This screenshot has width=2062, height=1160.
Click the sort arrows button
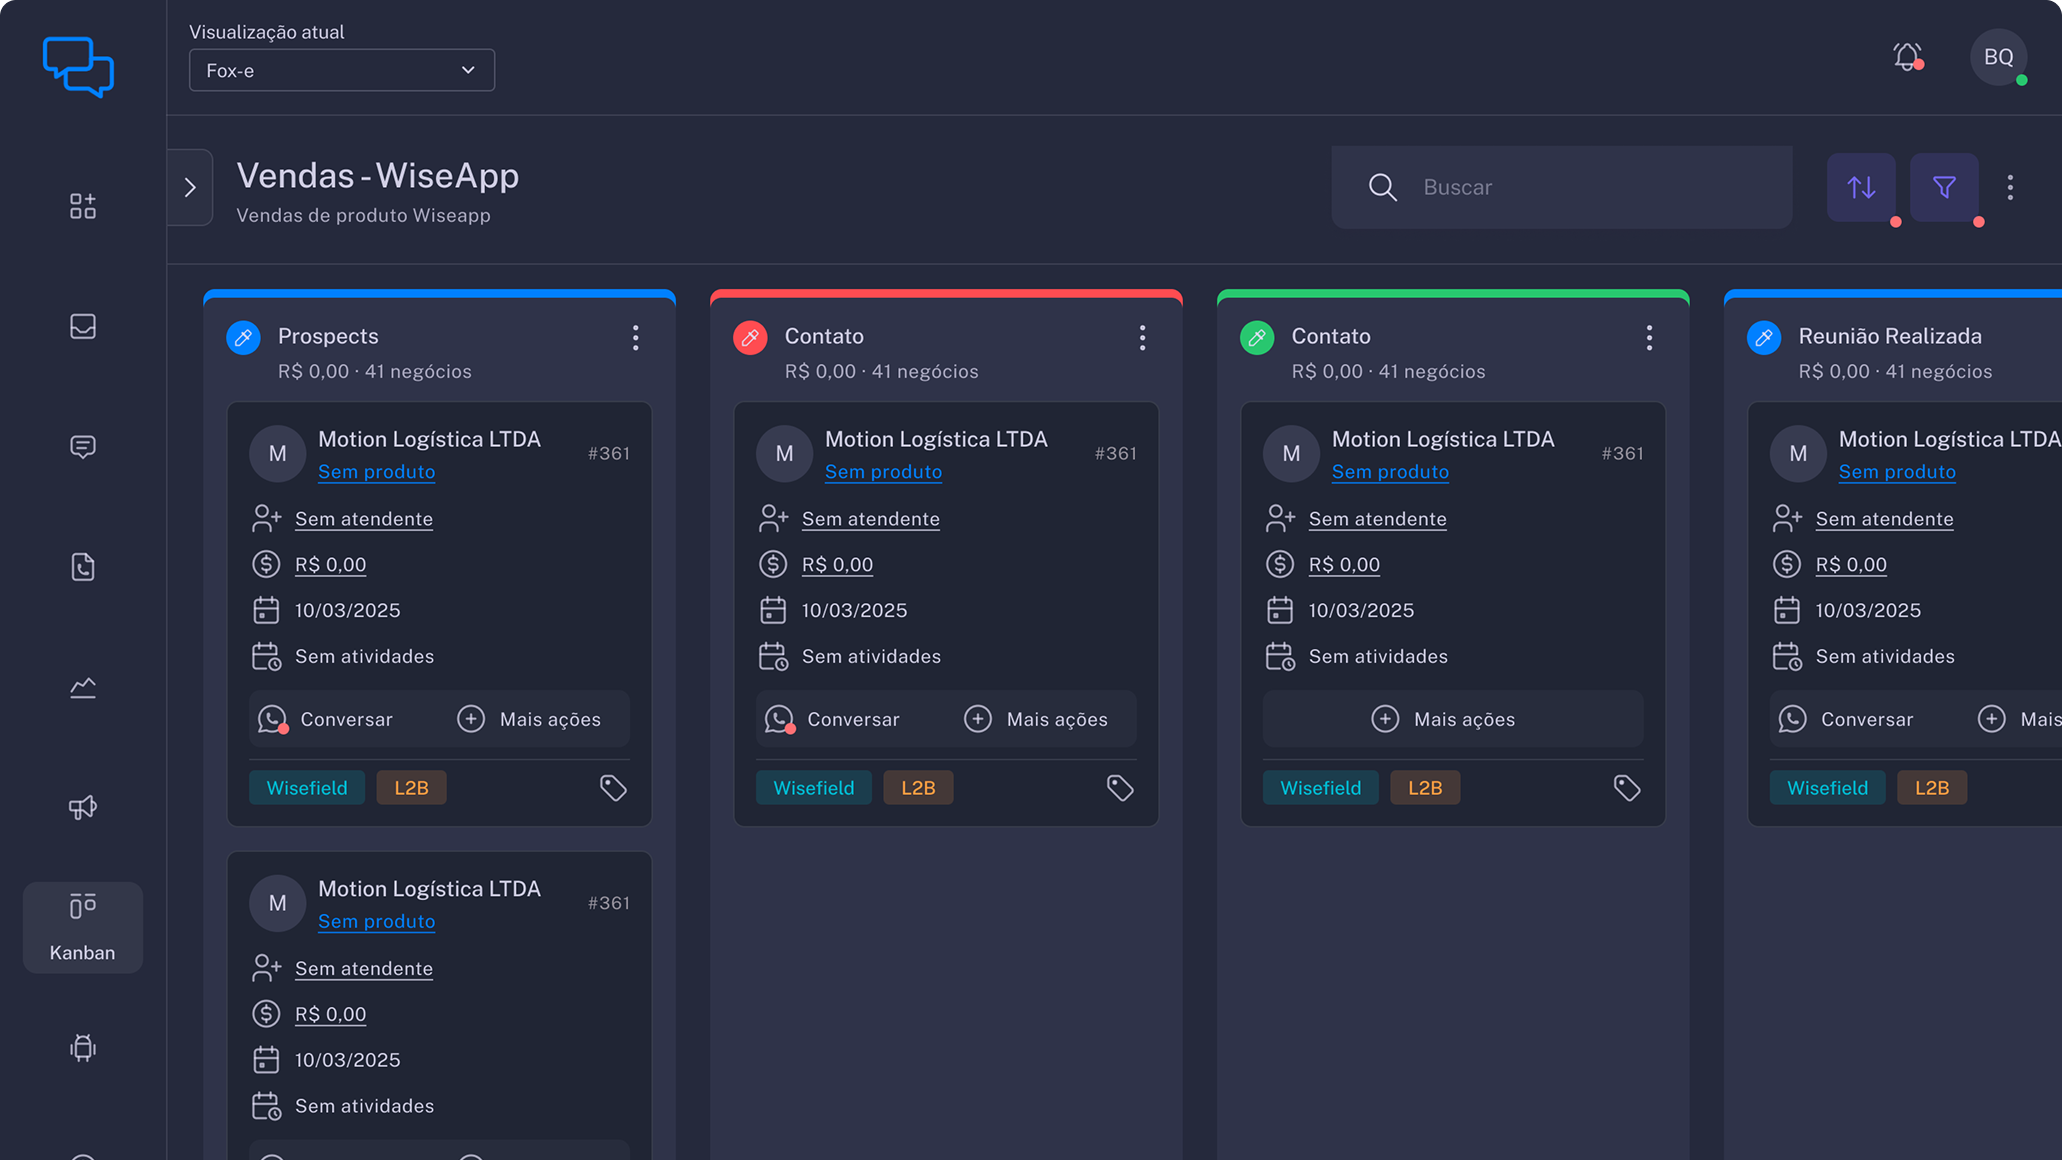[x=1861, y=187]
